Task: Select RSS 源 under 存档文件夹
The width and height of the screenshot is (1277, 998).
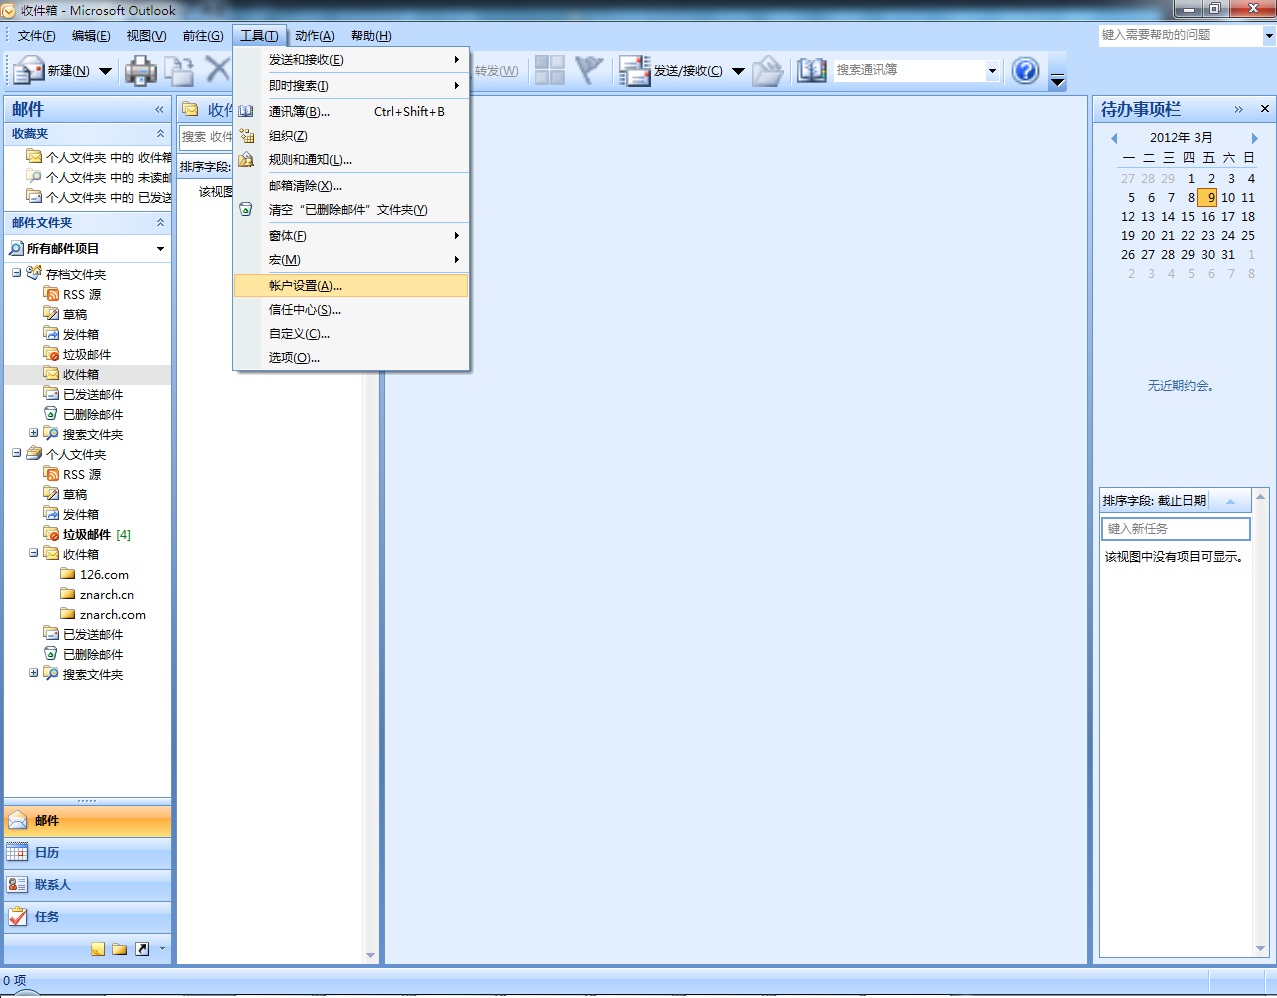Action: (x=82, y=294)
